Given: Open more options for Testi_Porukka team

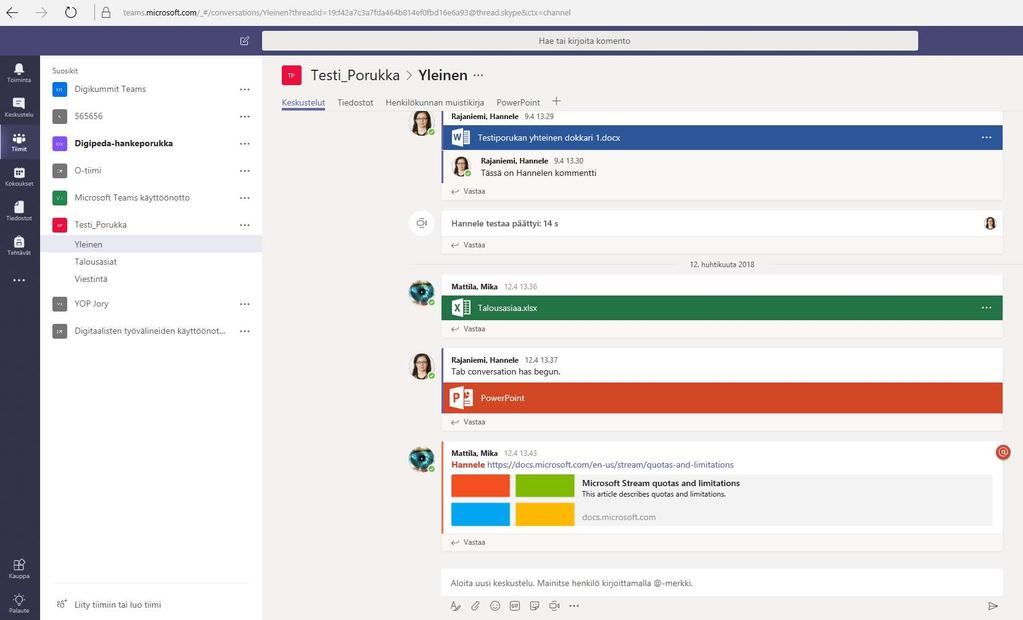Looking at the screenshot, I should click(245, 225).
